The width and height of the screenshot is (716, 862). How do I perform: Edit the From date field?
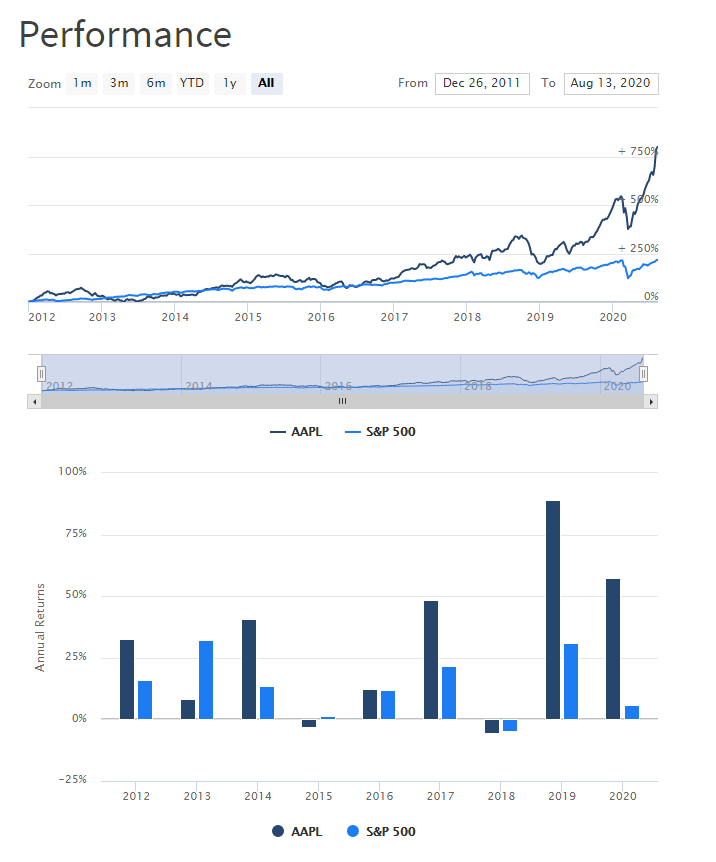(482, 84)
